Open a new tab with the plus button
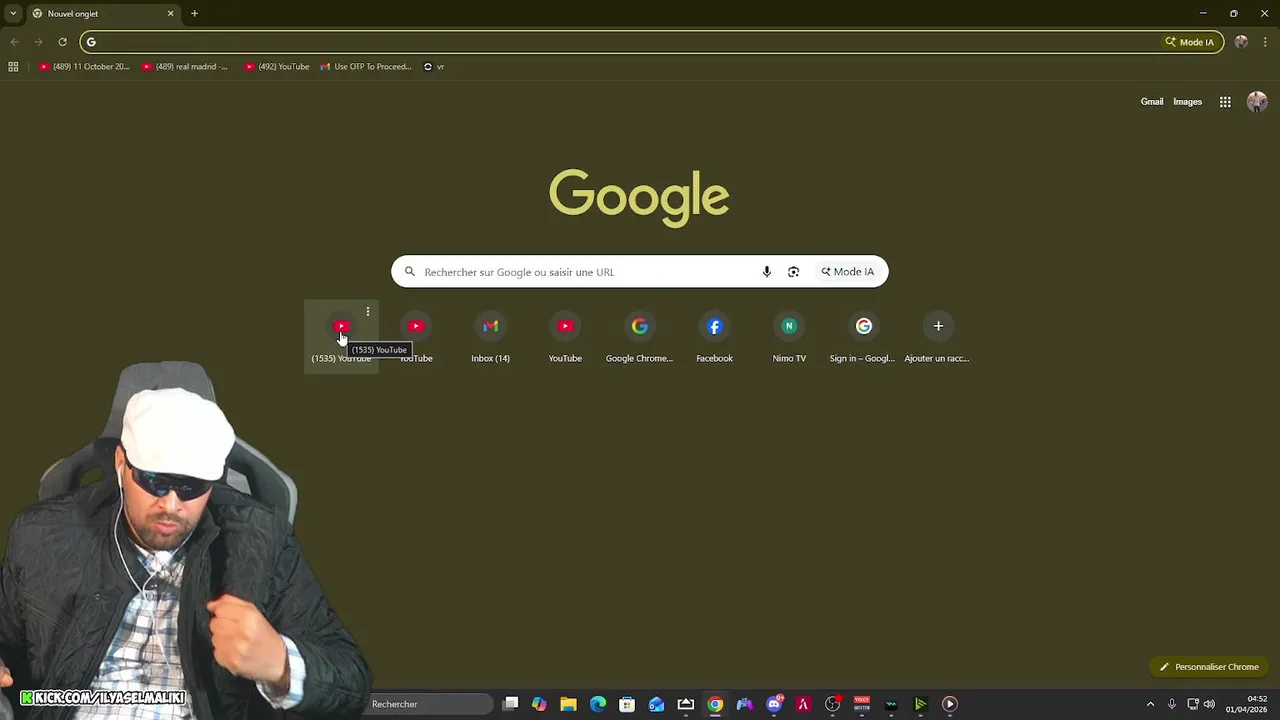This screenshot has width=1280, height=720. (194, 14)
